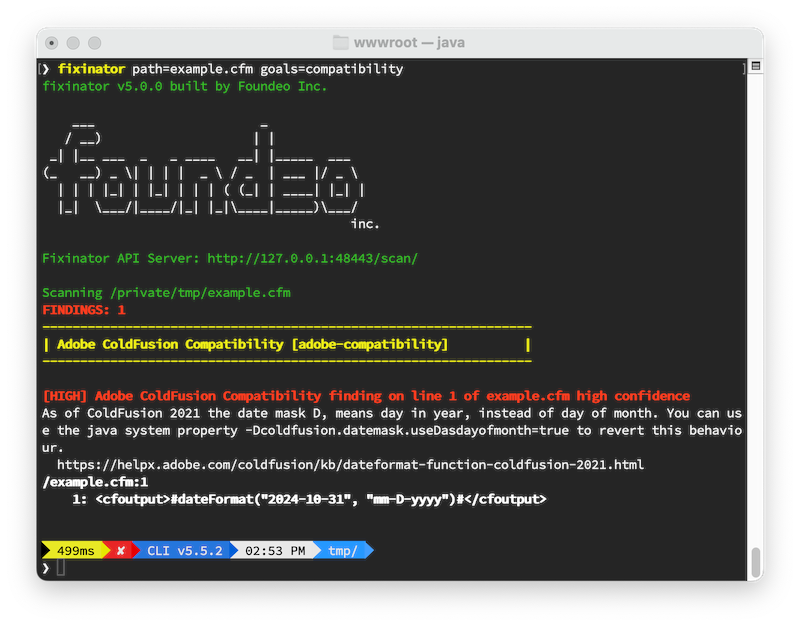Click the "inc." text under the logo
Image resolution: width=800 pixels, height=626 pixels.
(365, 223)
